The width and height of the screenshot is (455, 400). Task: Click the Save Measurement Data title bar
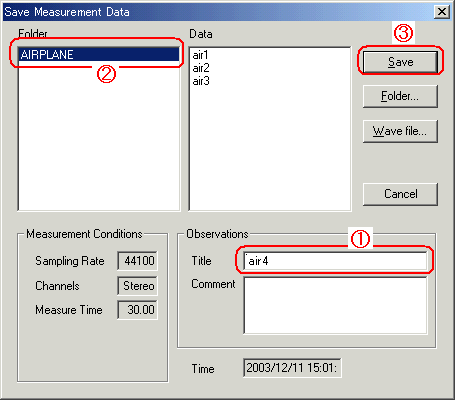217,12
